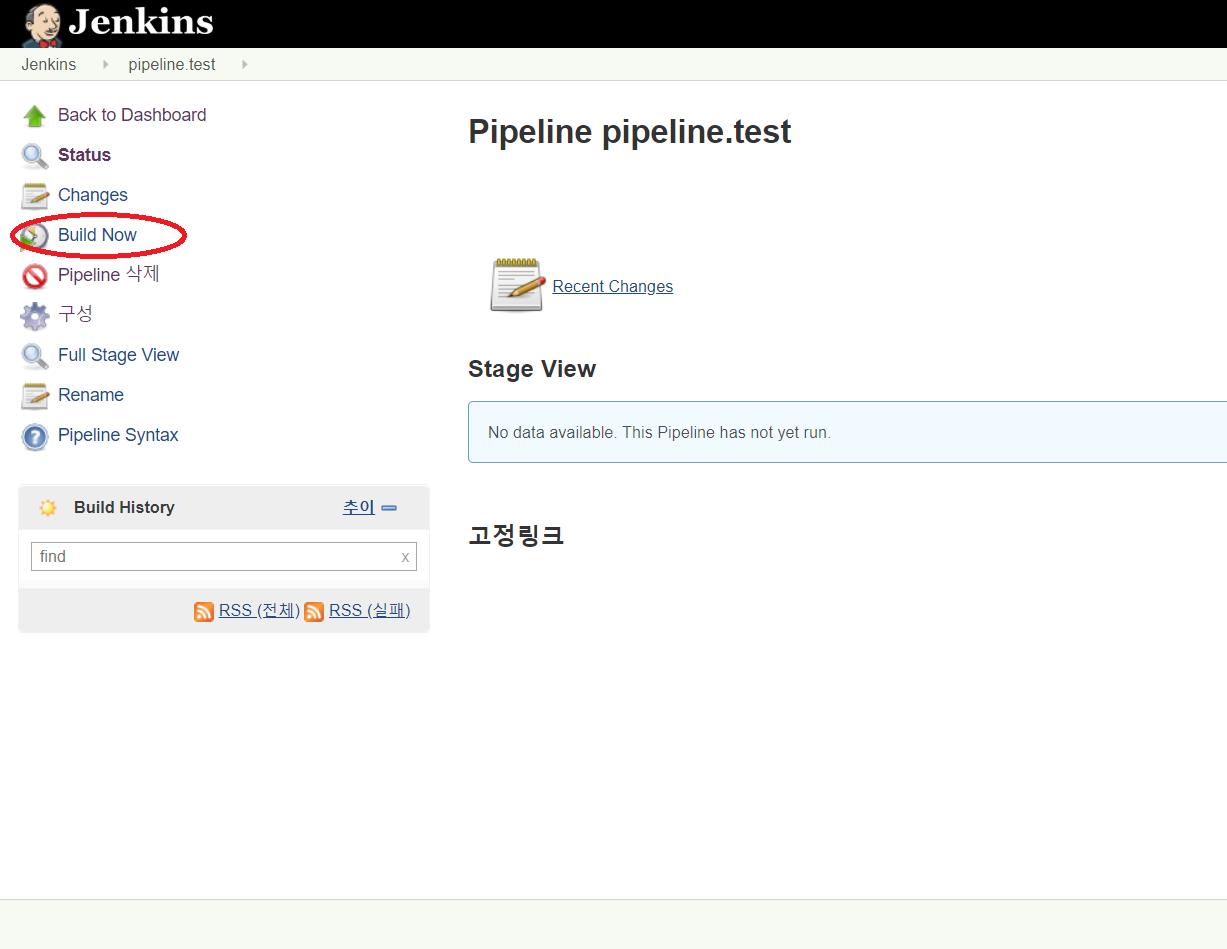The height and width of the screenshot is (949, 1227).
Task: Click the Jenkins butler logo icon
Action: (x=42, y=25)
